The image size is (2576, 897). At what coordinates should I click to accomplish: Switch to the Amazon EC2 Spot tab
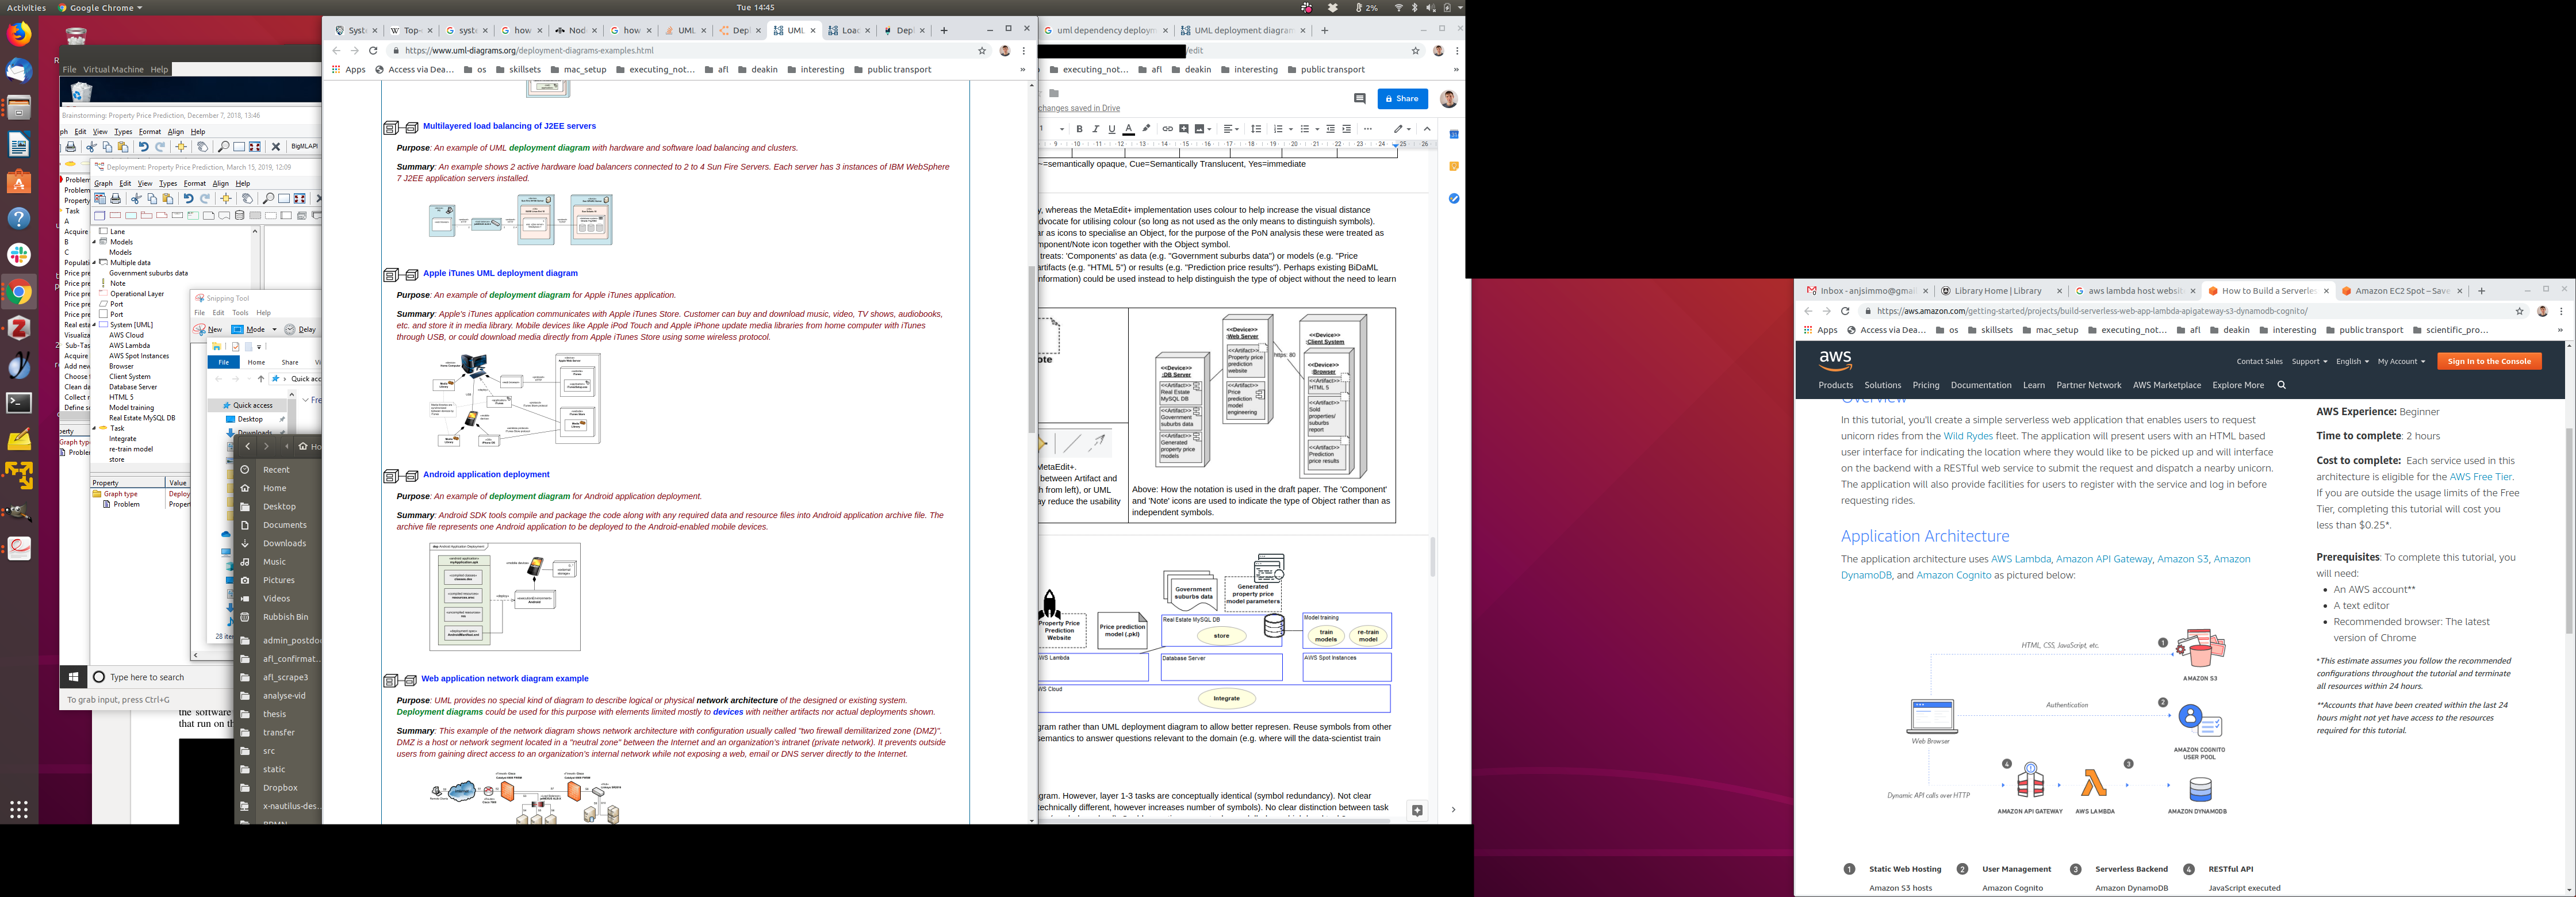pos(2400,291)
